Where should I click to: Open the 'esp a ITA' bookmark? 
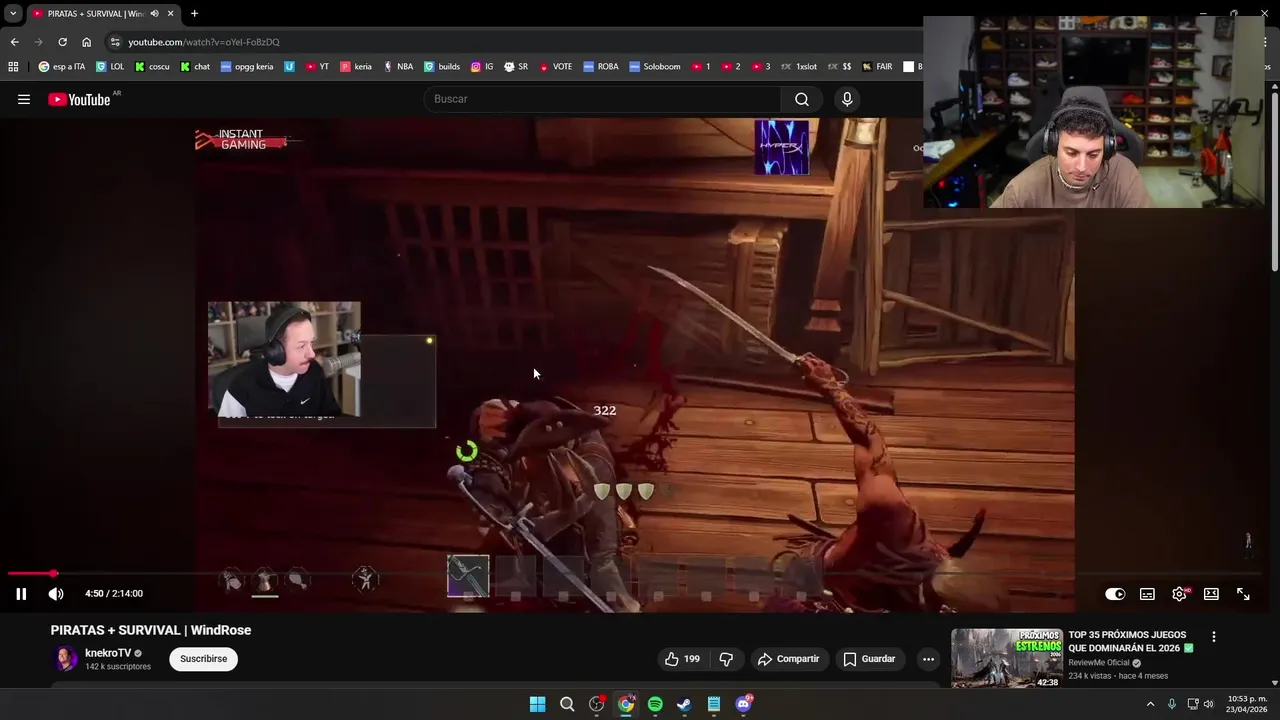pyautogui.click(x=62, y=67)
